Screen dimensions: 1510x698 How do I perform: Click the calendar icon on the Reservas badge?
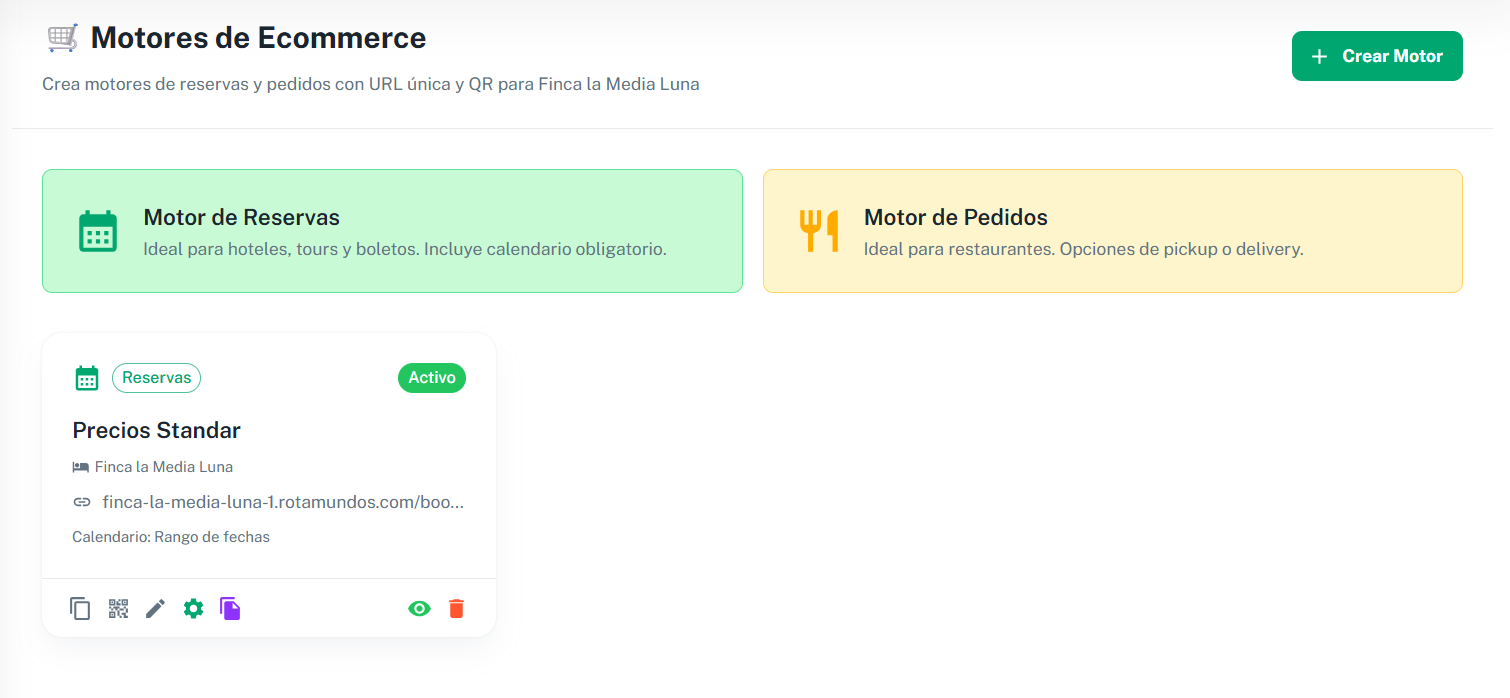click(x=86, y=377)
